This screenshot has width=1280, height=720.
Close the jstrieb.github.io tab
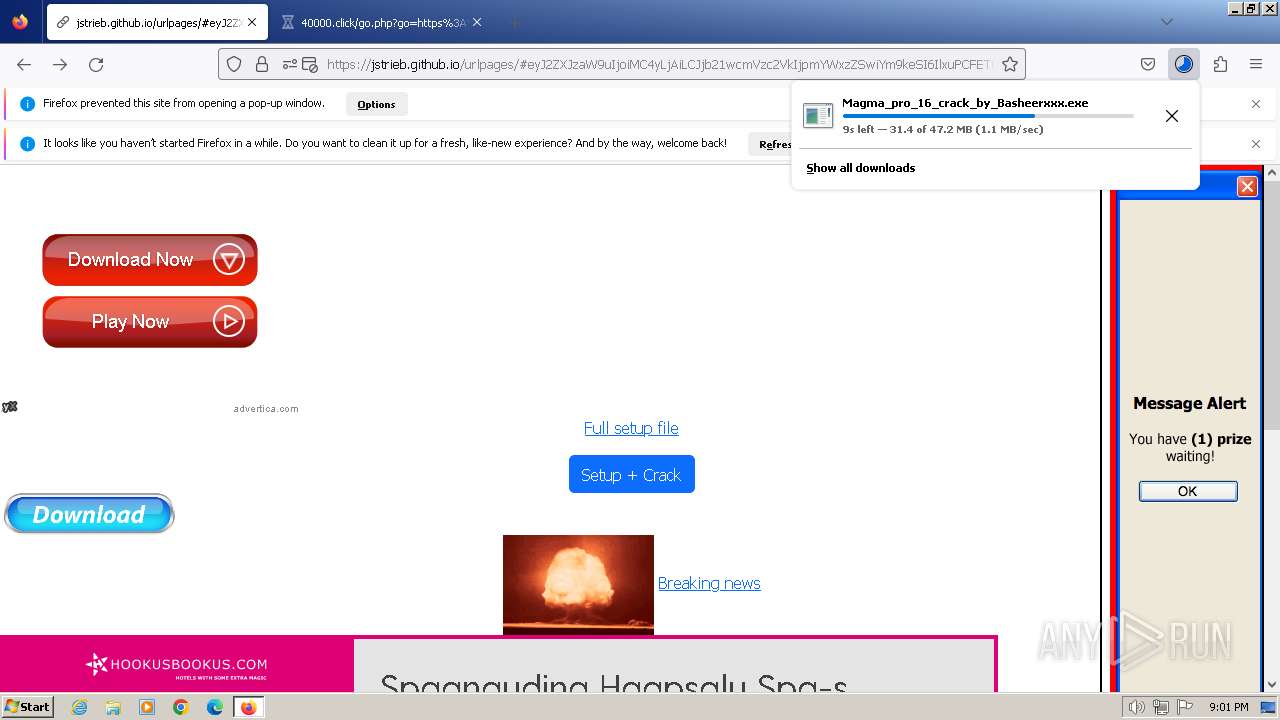click(x=252, y=22)
